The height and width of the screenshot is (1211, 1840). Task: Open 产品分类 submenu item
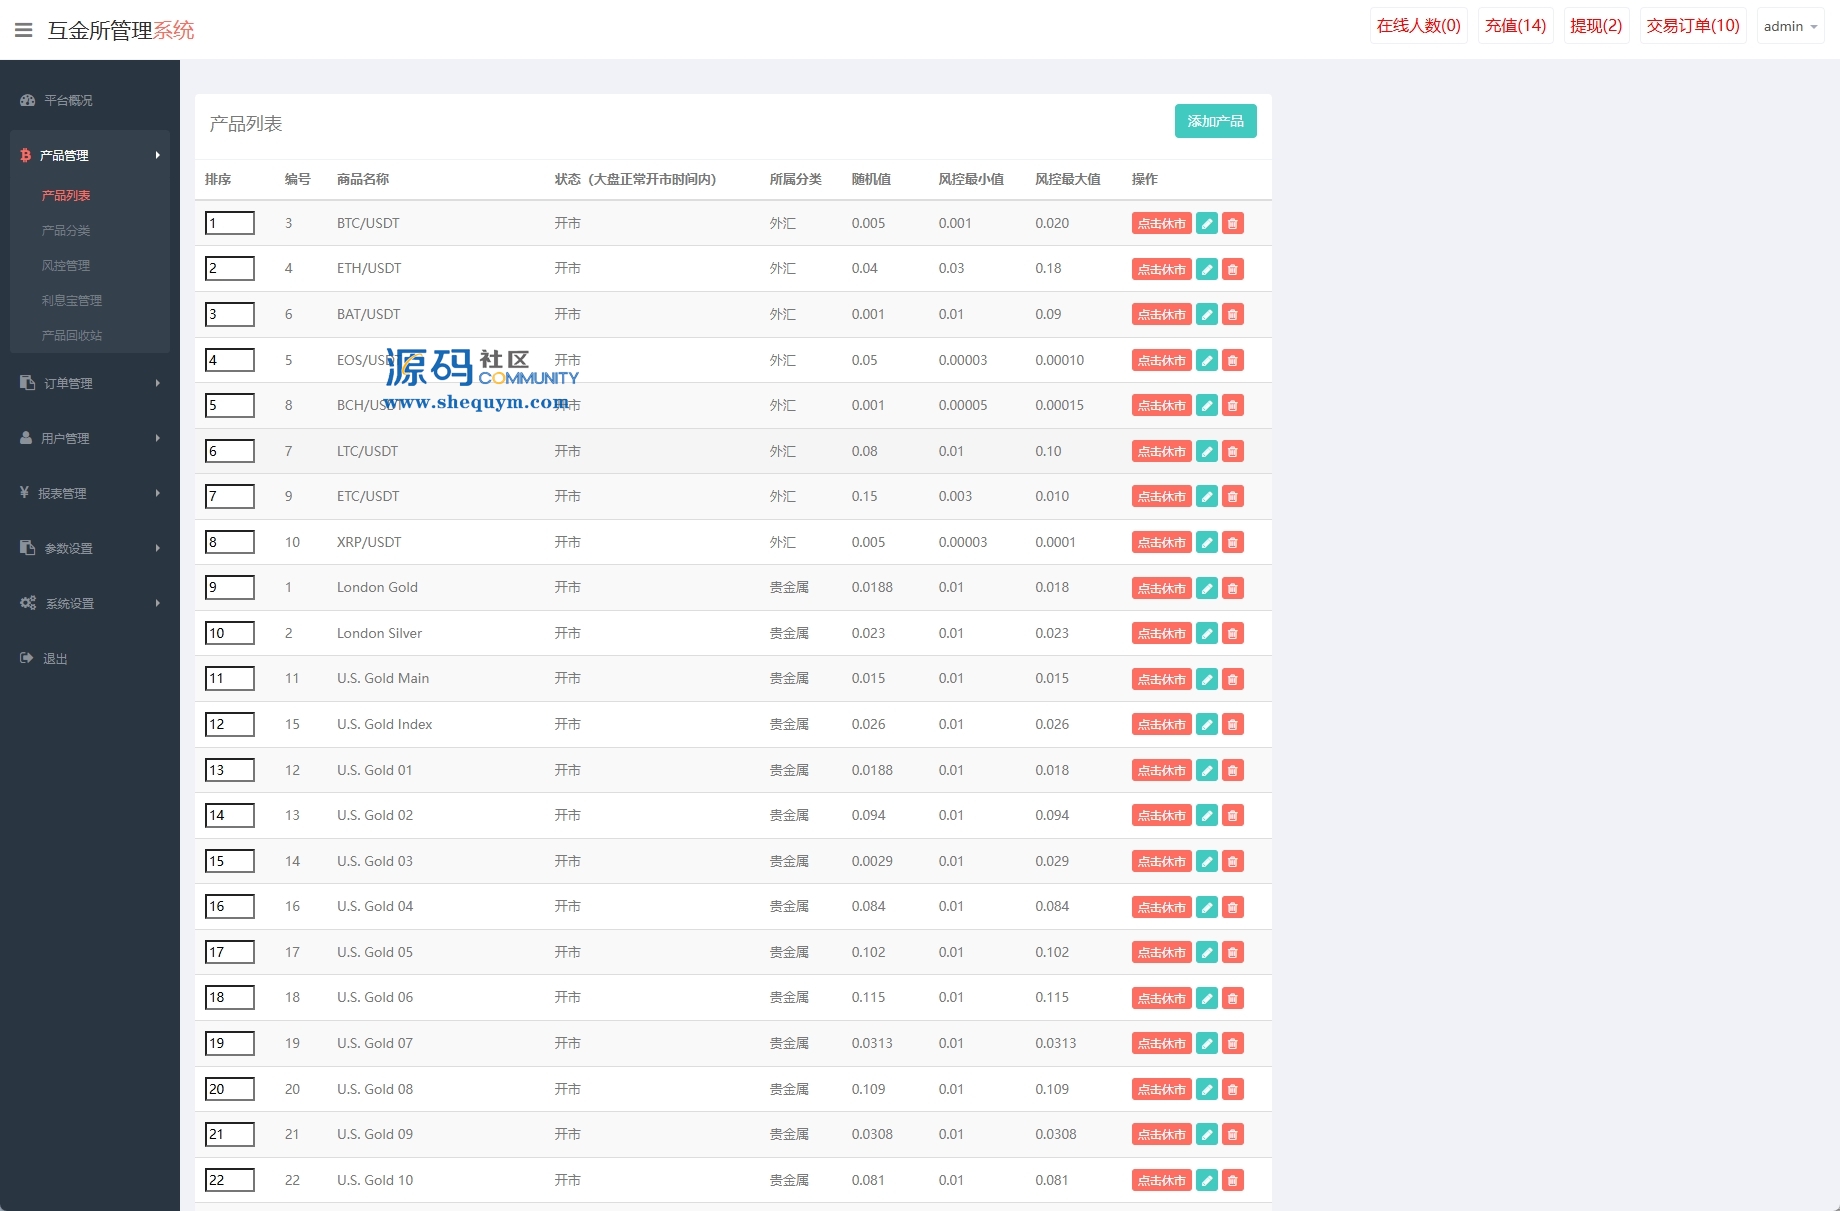click(x=66, y=230)
